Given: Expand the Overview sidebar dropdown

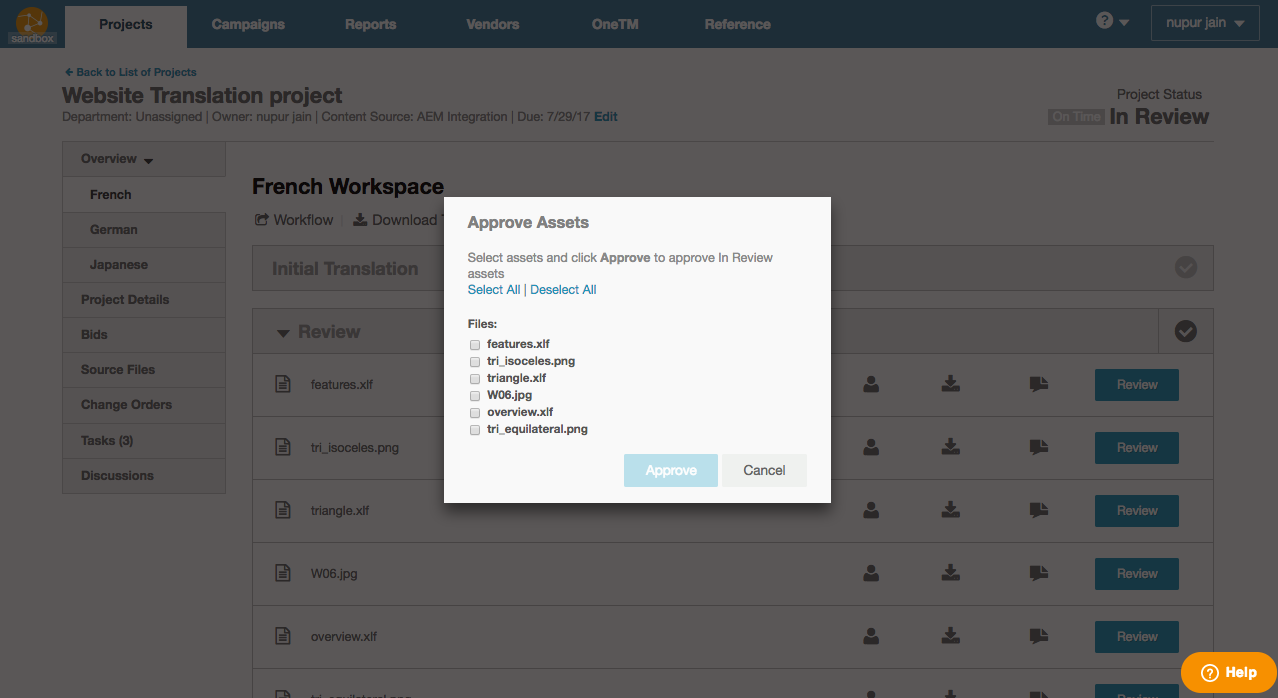Looking at the screenshot, I should pyautogui.click(x=117, y=159).
